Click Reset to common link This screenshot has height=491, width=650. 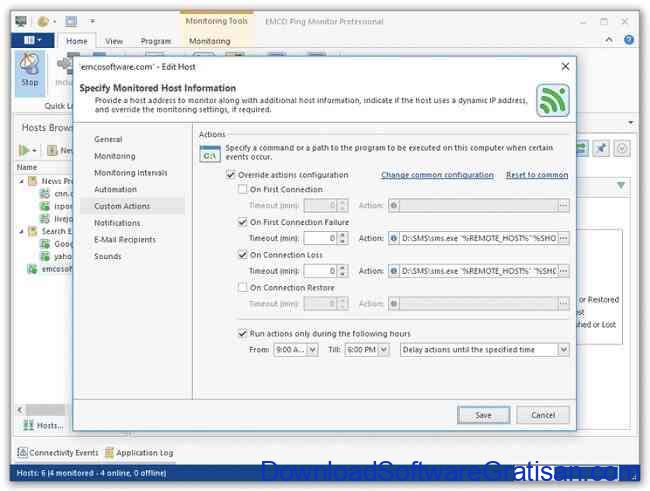(537, 175)
